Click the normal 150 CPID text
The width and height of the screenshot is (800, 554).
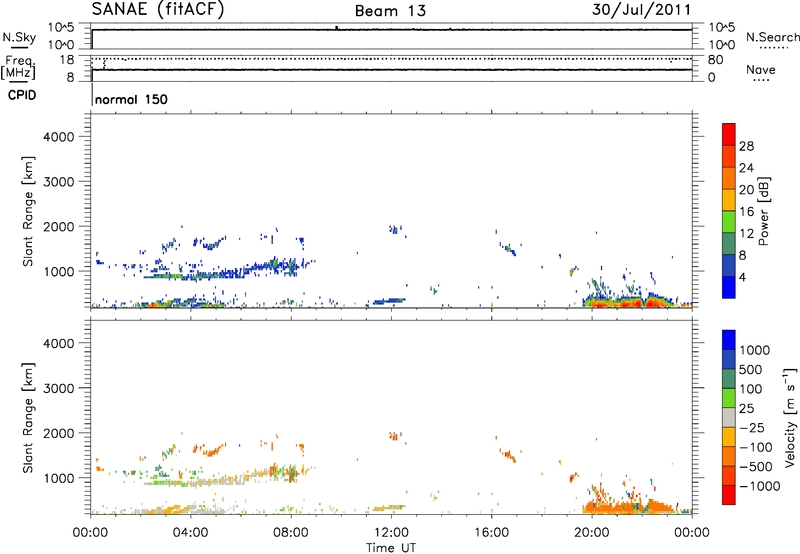coord(131,99)
